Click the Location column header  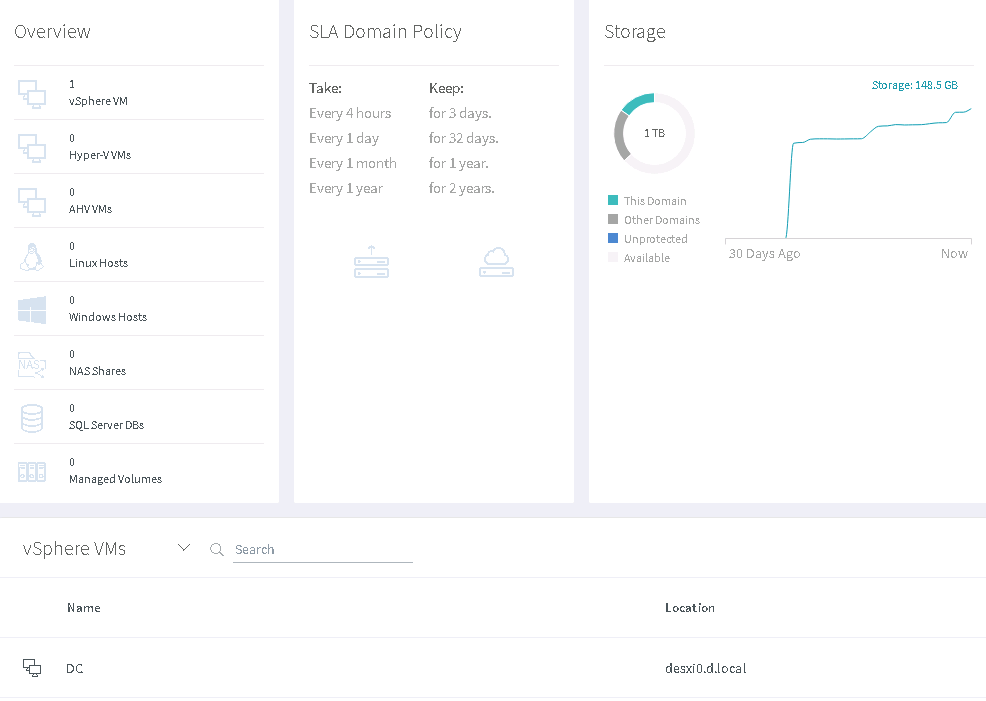pos(690,608)
